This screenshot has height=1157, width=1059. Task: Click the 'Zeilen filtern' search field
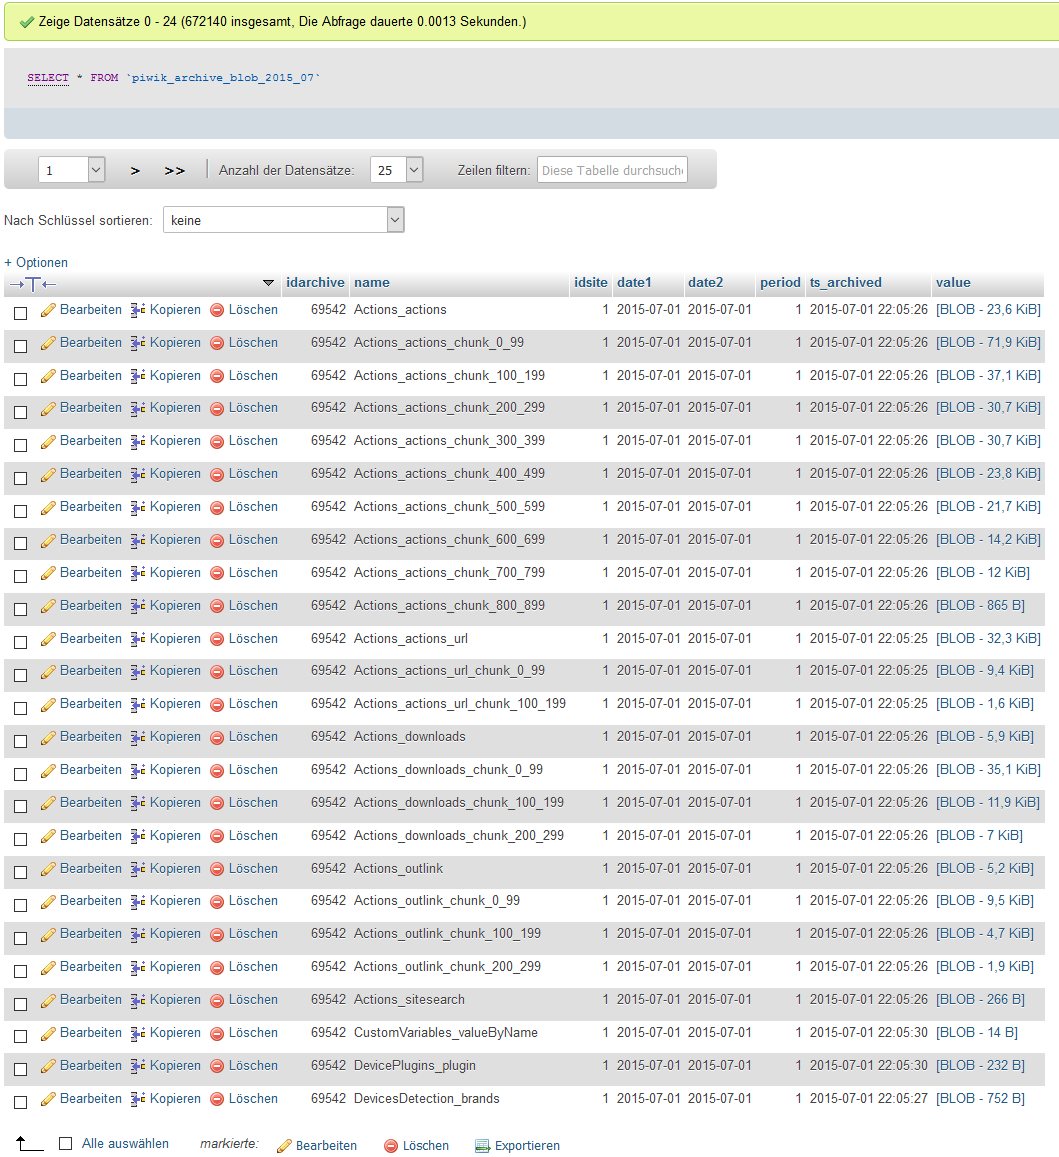(612, 170)
